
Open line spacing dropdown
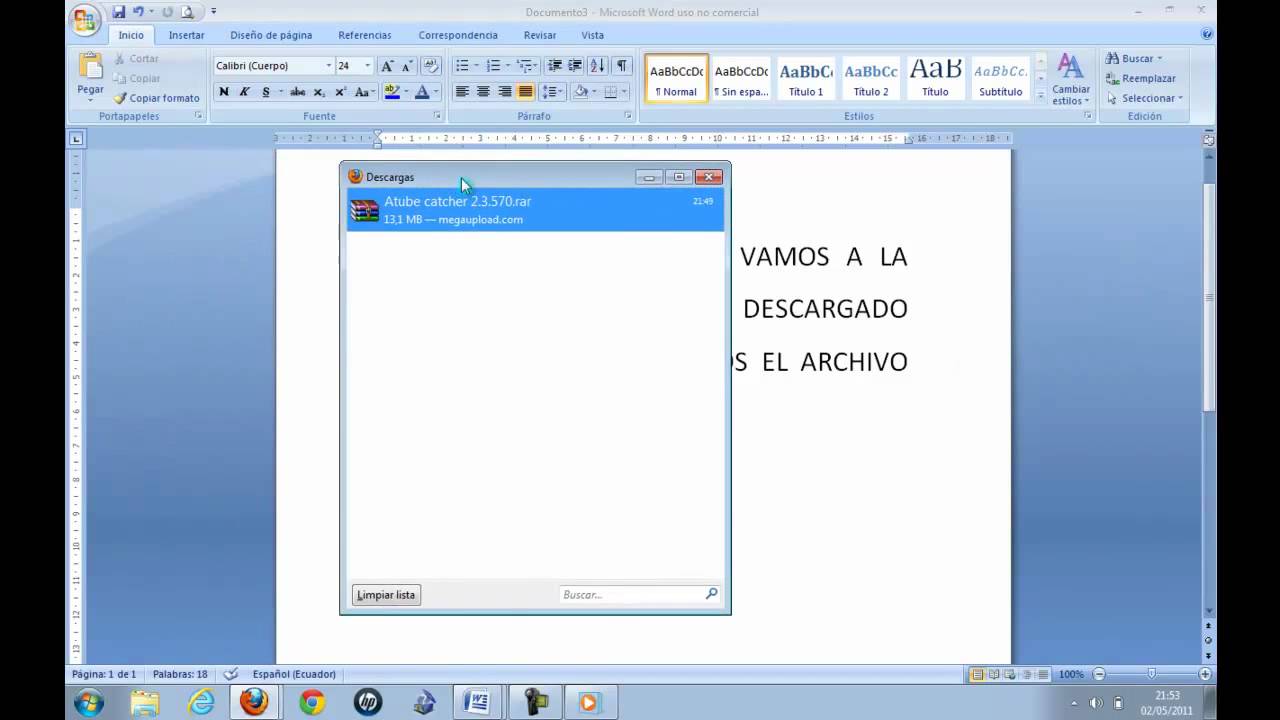[x=553, y=92]
